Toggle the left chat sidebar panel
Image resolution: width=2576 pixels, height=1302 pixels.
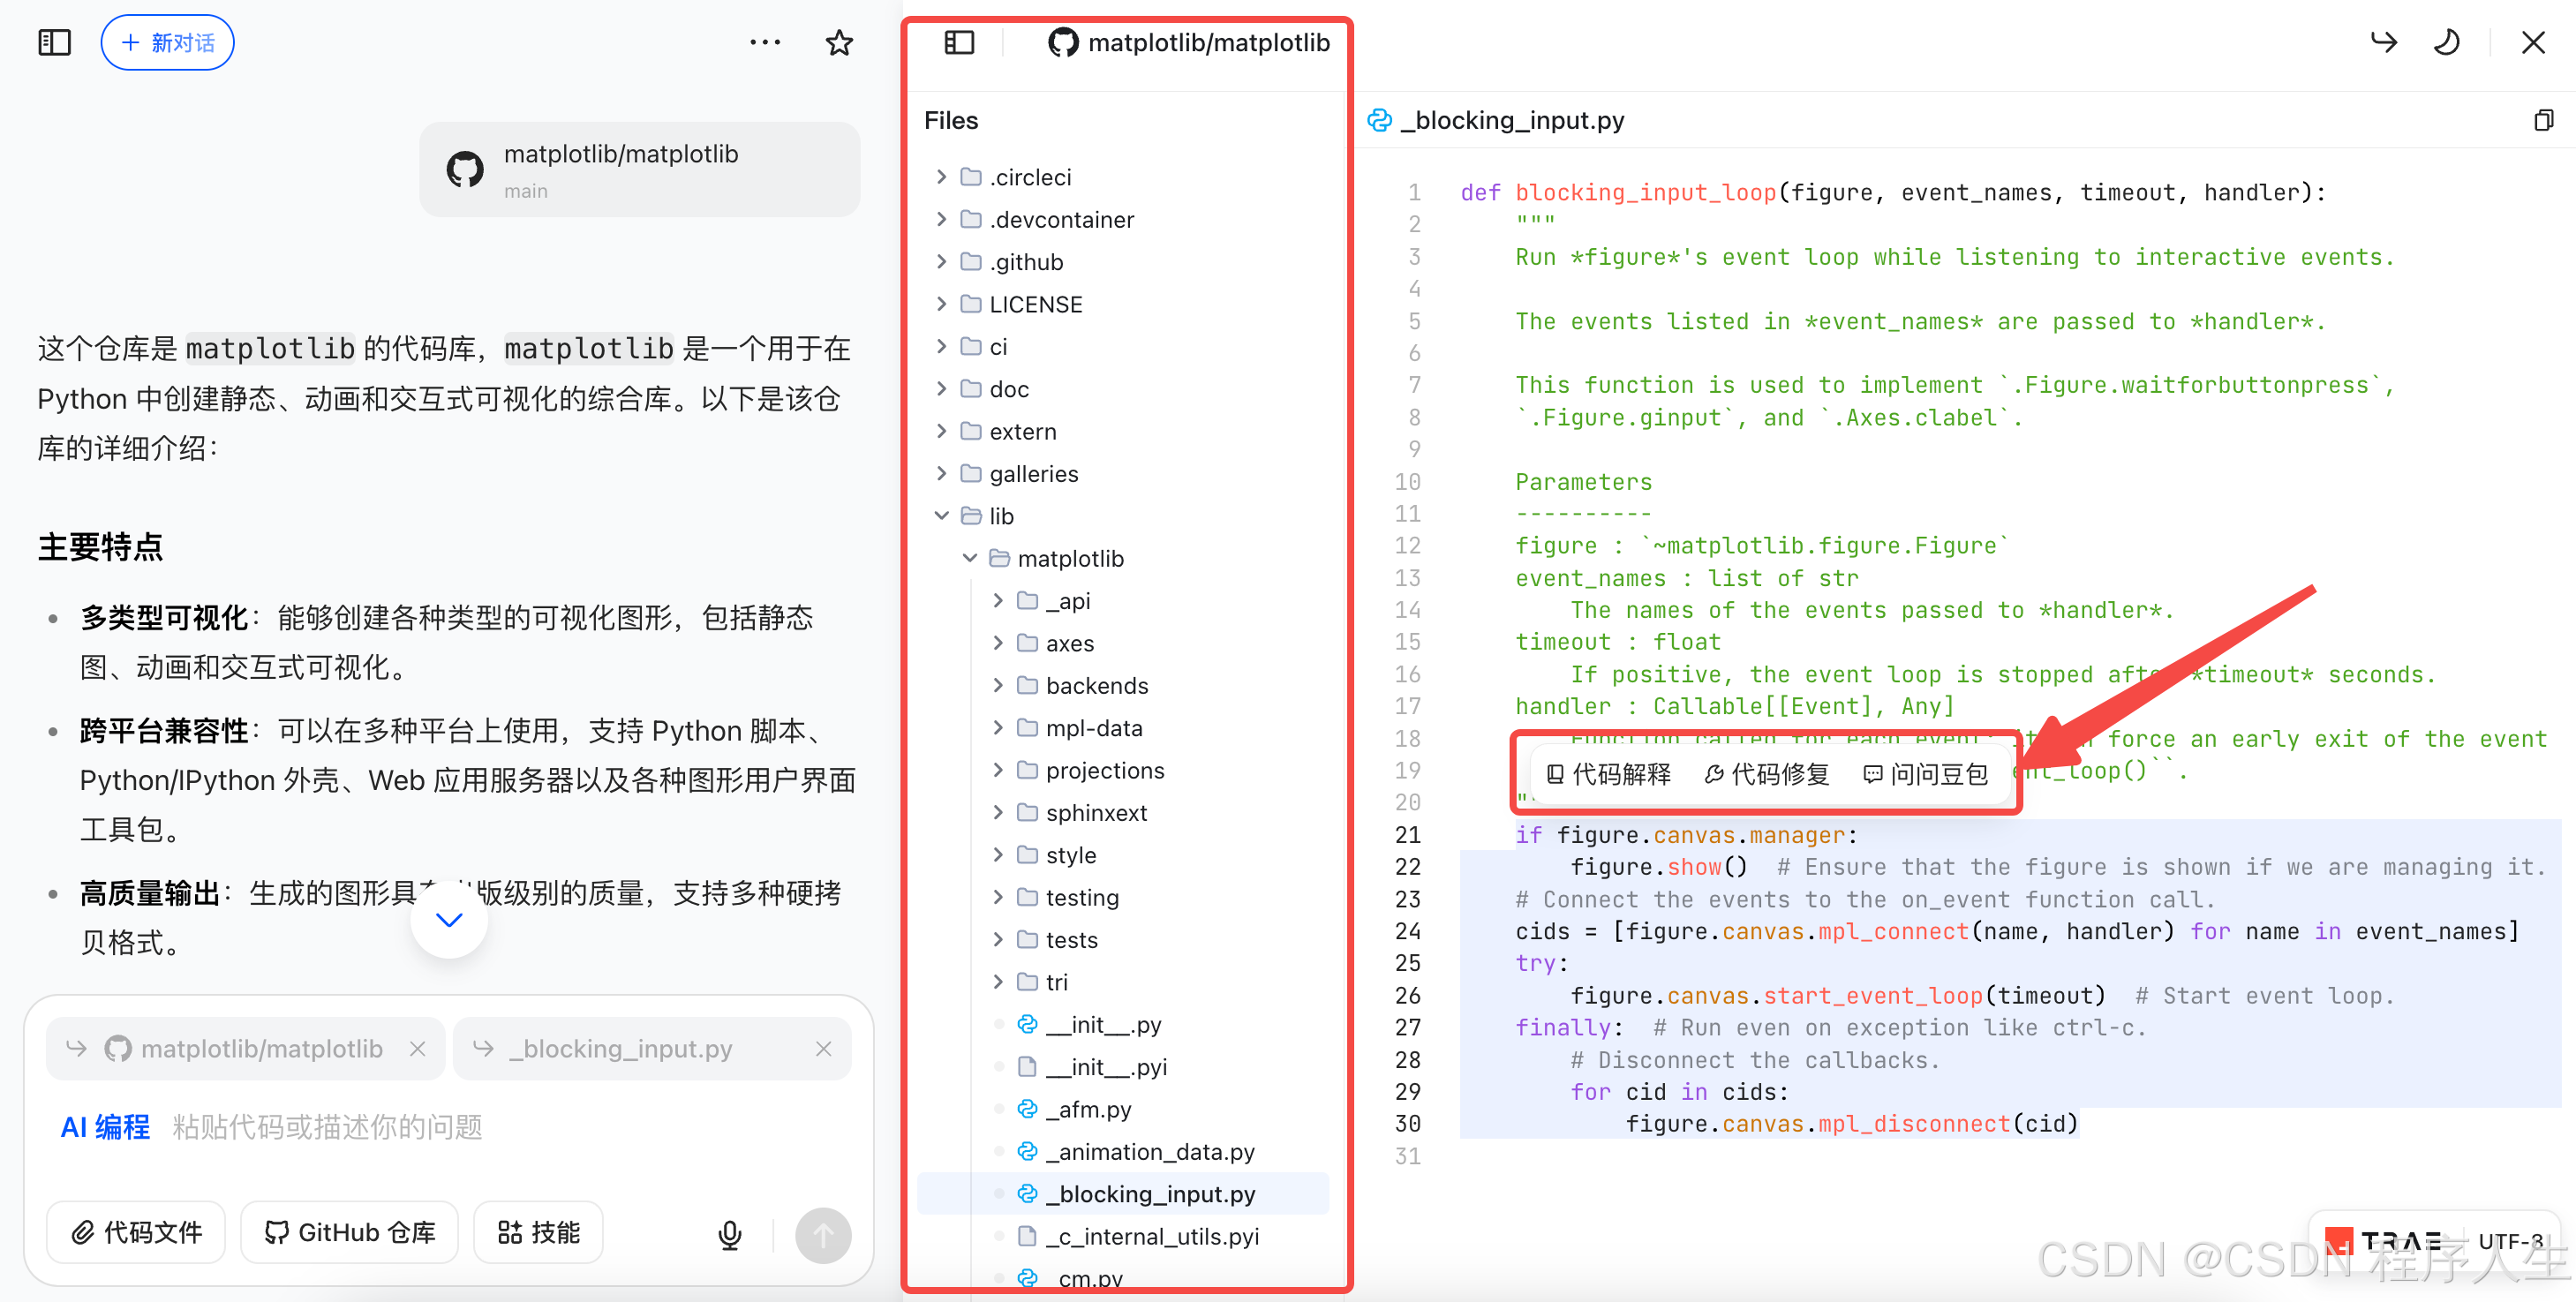click(x=54, y=42)
